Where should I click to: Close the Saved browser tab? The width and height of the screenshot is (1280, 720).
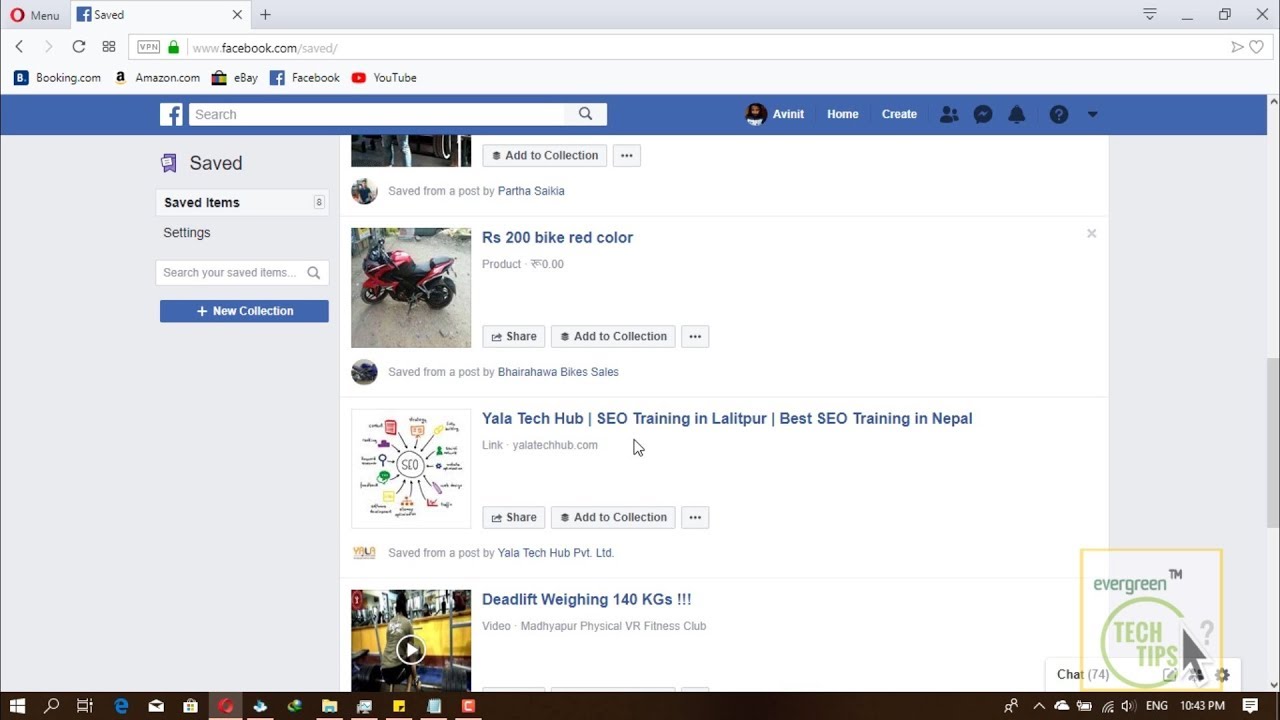click(x=237, y=15)
